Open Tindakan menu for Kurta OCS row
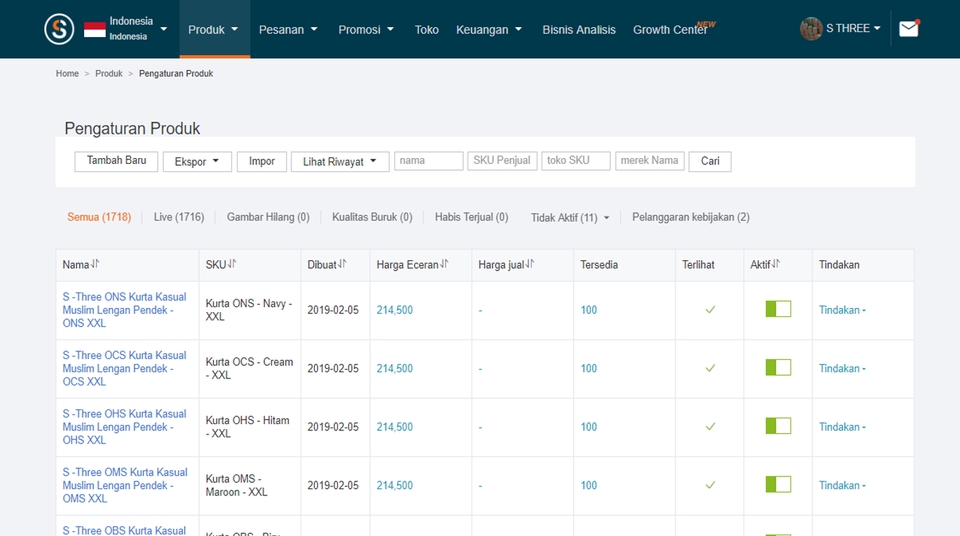 842,368
